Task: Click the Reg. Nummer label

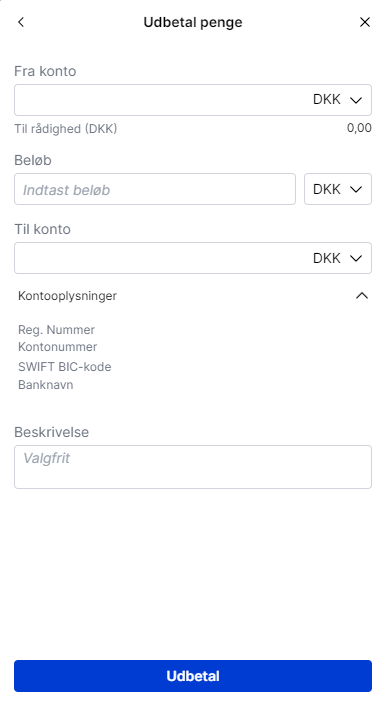Action: tap(56, 330)
